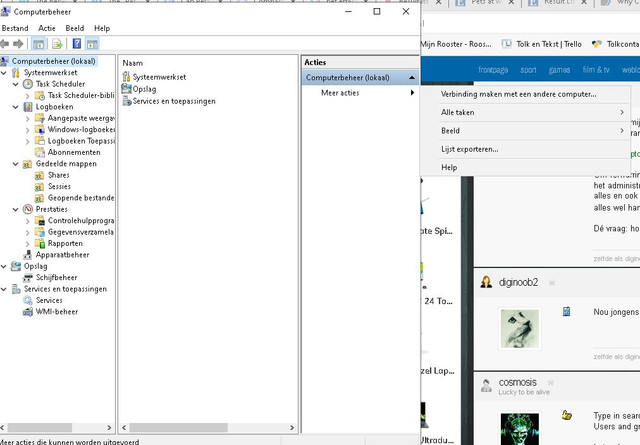Click the WMI-beheer icon in tree
The width and height of the screenshot is (640, 445).
pyautogui.click(x=28, y=312)
